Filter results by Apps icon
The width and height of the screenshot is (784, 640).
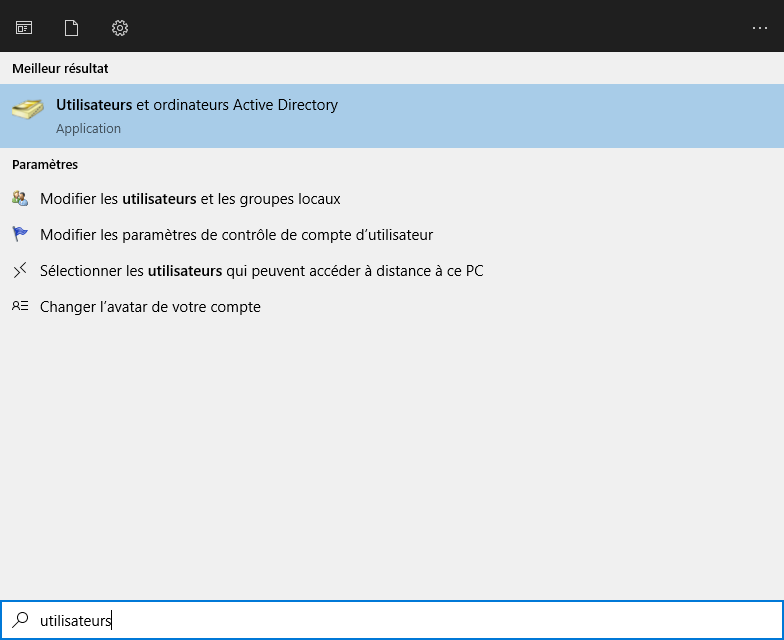pyautogui.click(x=24, y=28)
